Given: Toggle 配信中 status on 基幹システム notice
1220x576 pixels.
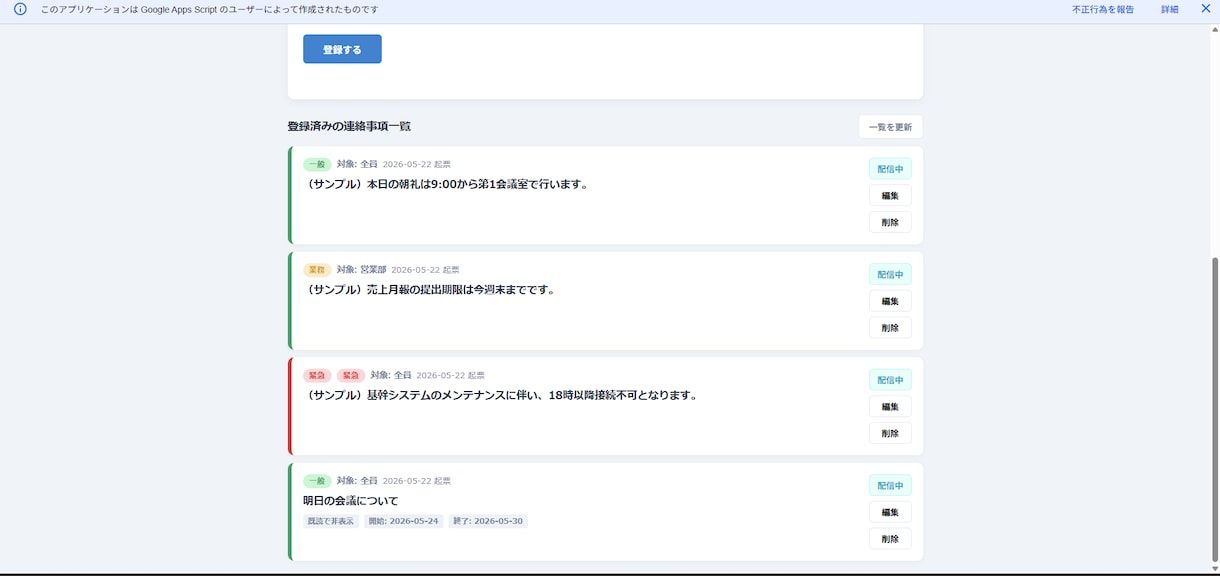Looking at the screenshot, I should tap(890, 380).
